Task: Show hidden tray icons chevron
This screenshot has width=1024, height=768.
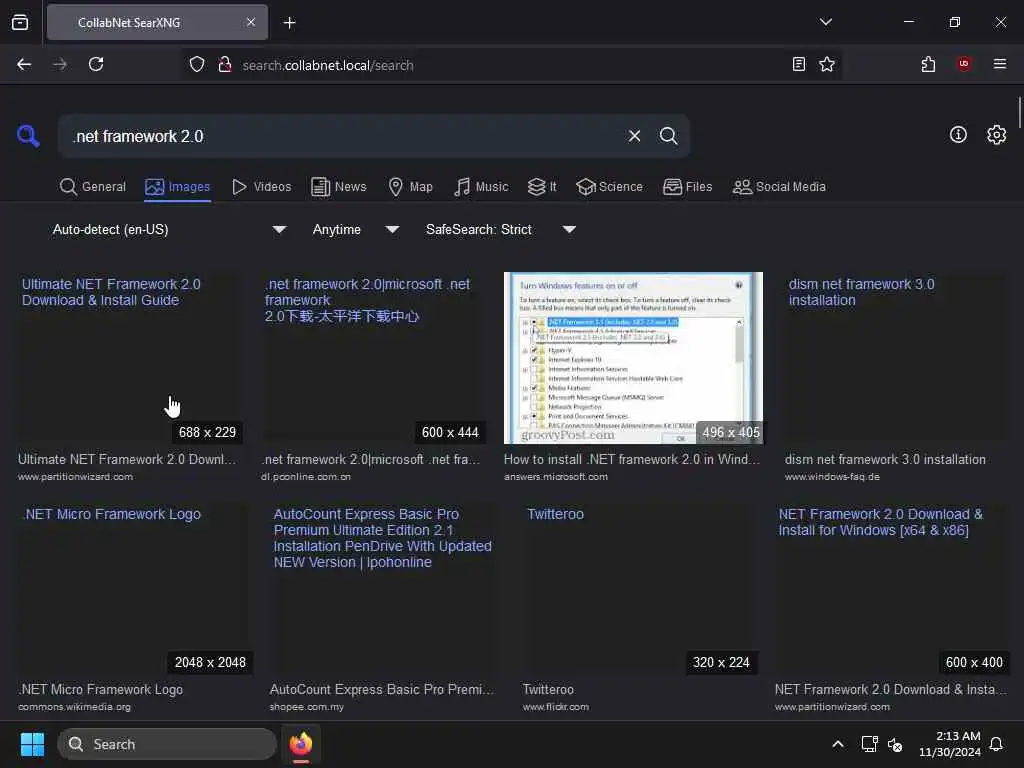Action: tap(837, 744)
